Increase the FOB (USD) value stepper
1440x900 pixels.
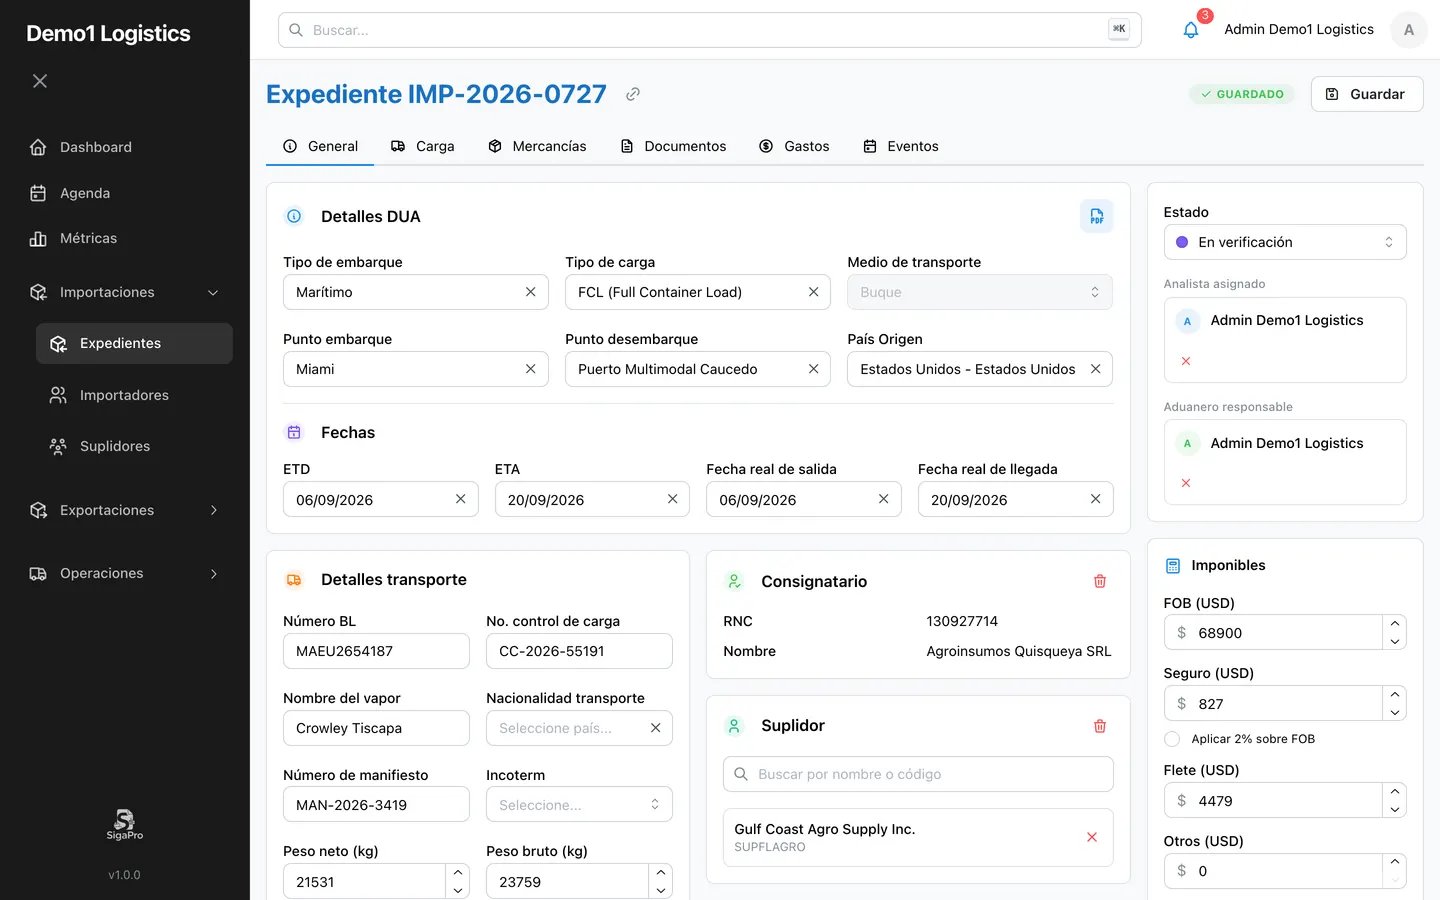point(1395,623)
